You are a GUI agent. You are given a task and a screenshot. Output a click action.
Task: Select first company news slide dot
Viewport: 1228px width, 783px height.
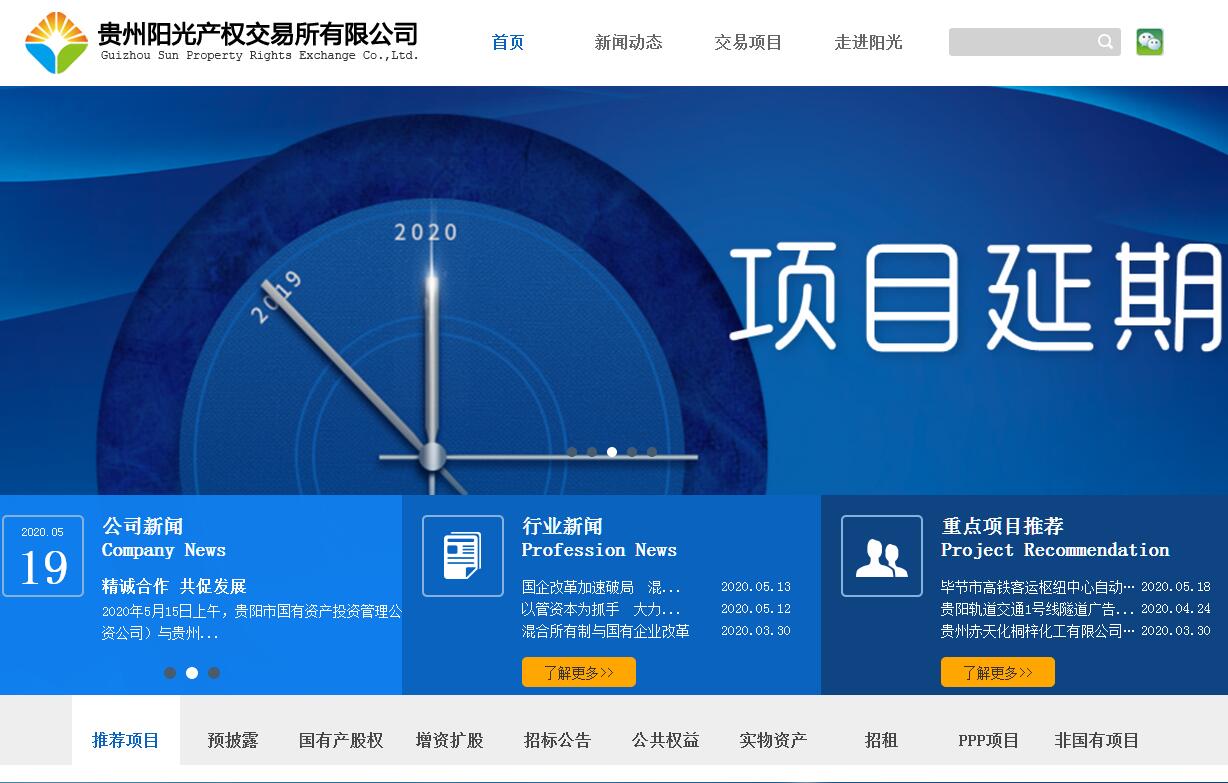(170, 673)
